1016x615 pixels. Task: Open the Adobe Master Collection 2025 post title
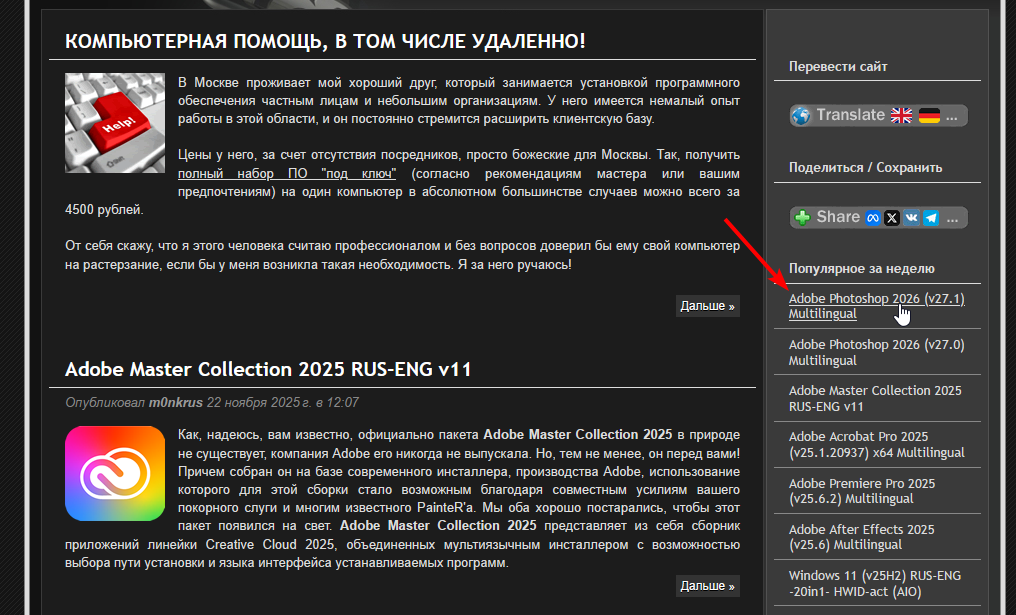point(268,369)
